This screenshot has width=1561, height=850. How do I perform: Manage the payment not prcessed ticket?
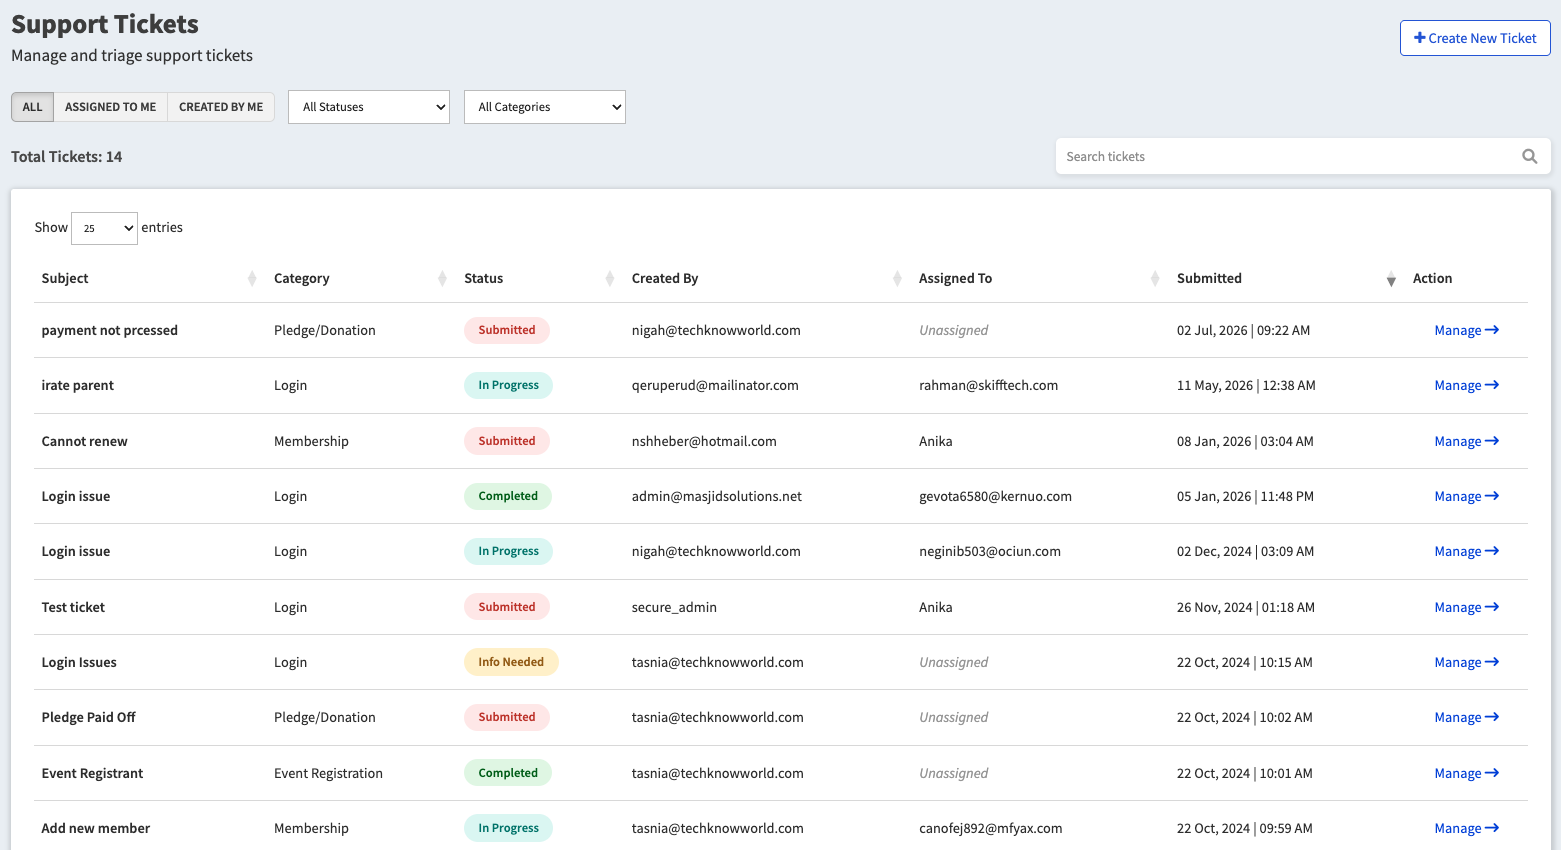[x=1466, y=330]
